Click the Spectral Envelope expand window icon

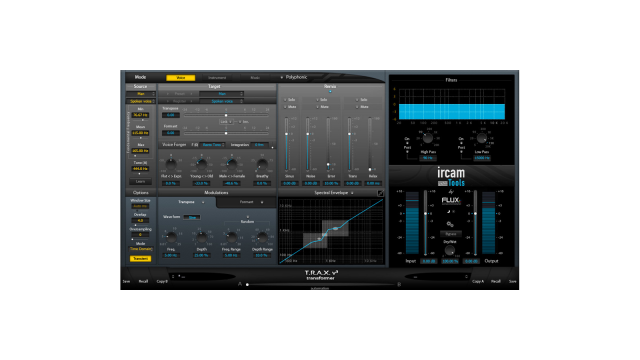pyautogui.click(x=380, y=193)
